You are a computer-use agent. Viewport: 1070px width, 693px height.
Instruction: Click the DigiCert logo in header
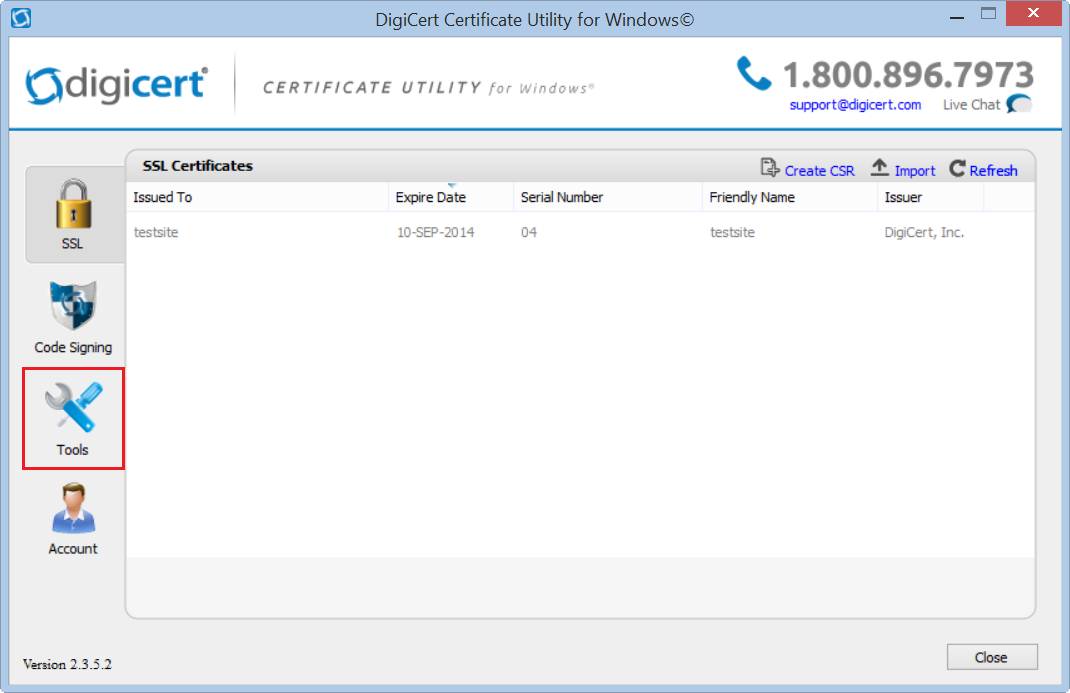116,84
